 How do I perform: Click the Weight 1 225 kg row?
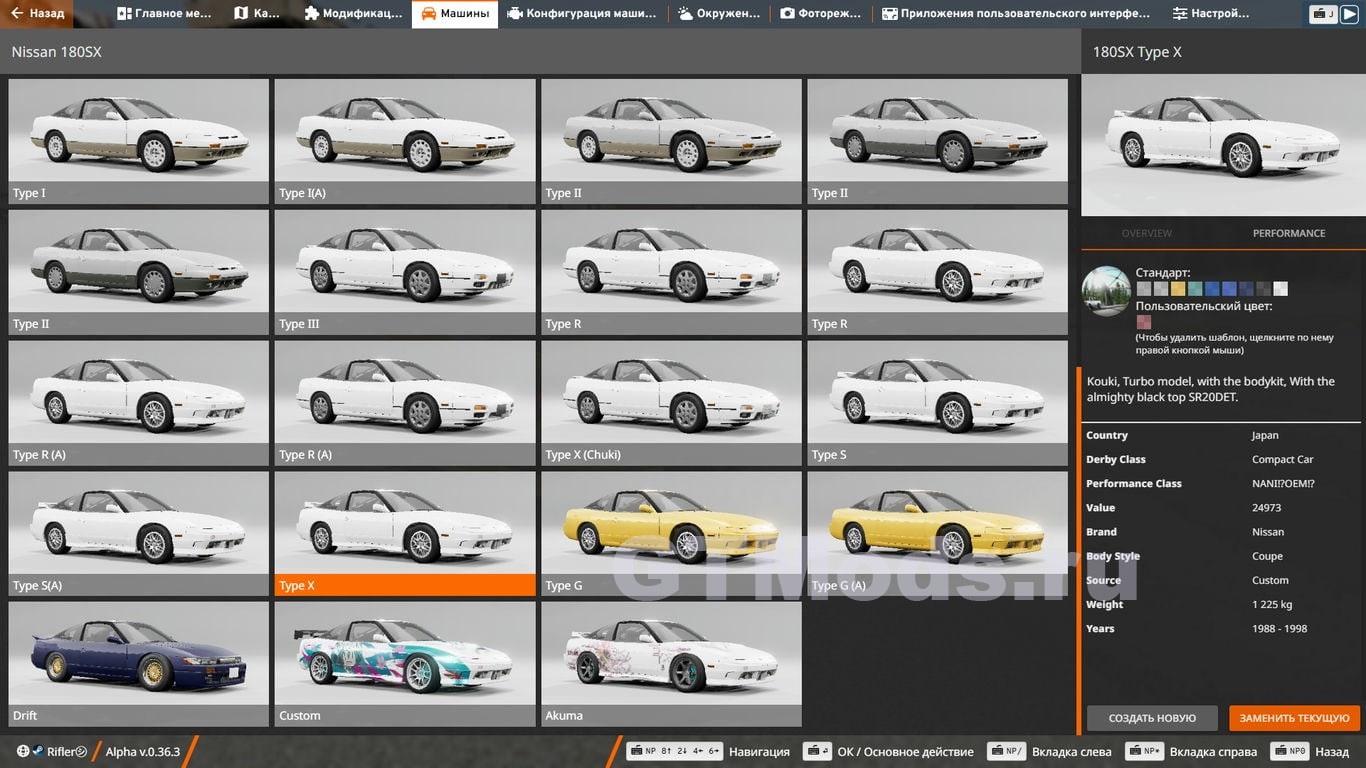pyautogui.click(x=1222, y=604)
